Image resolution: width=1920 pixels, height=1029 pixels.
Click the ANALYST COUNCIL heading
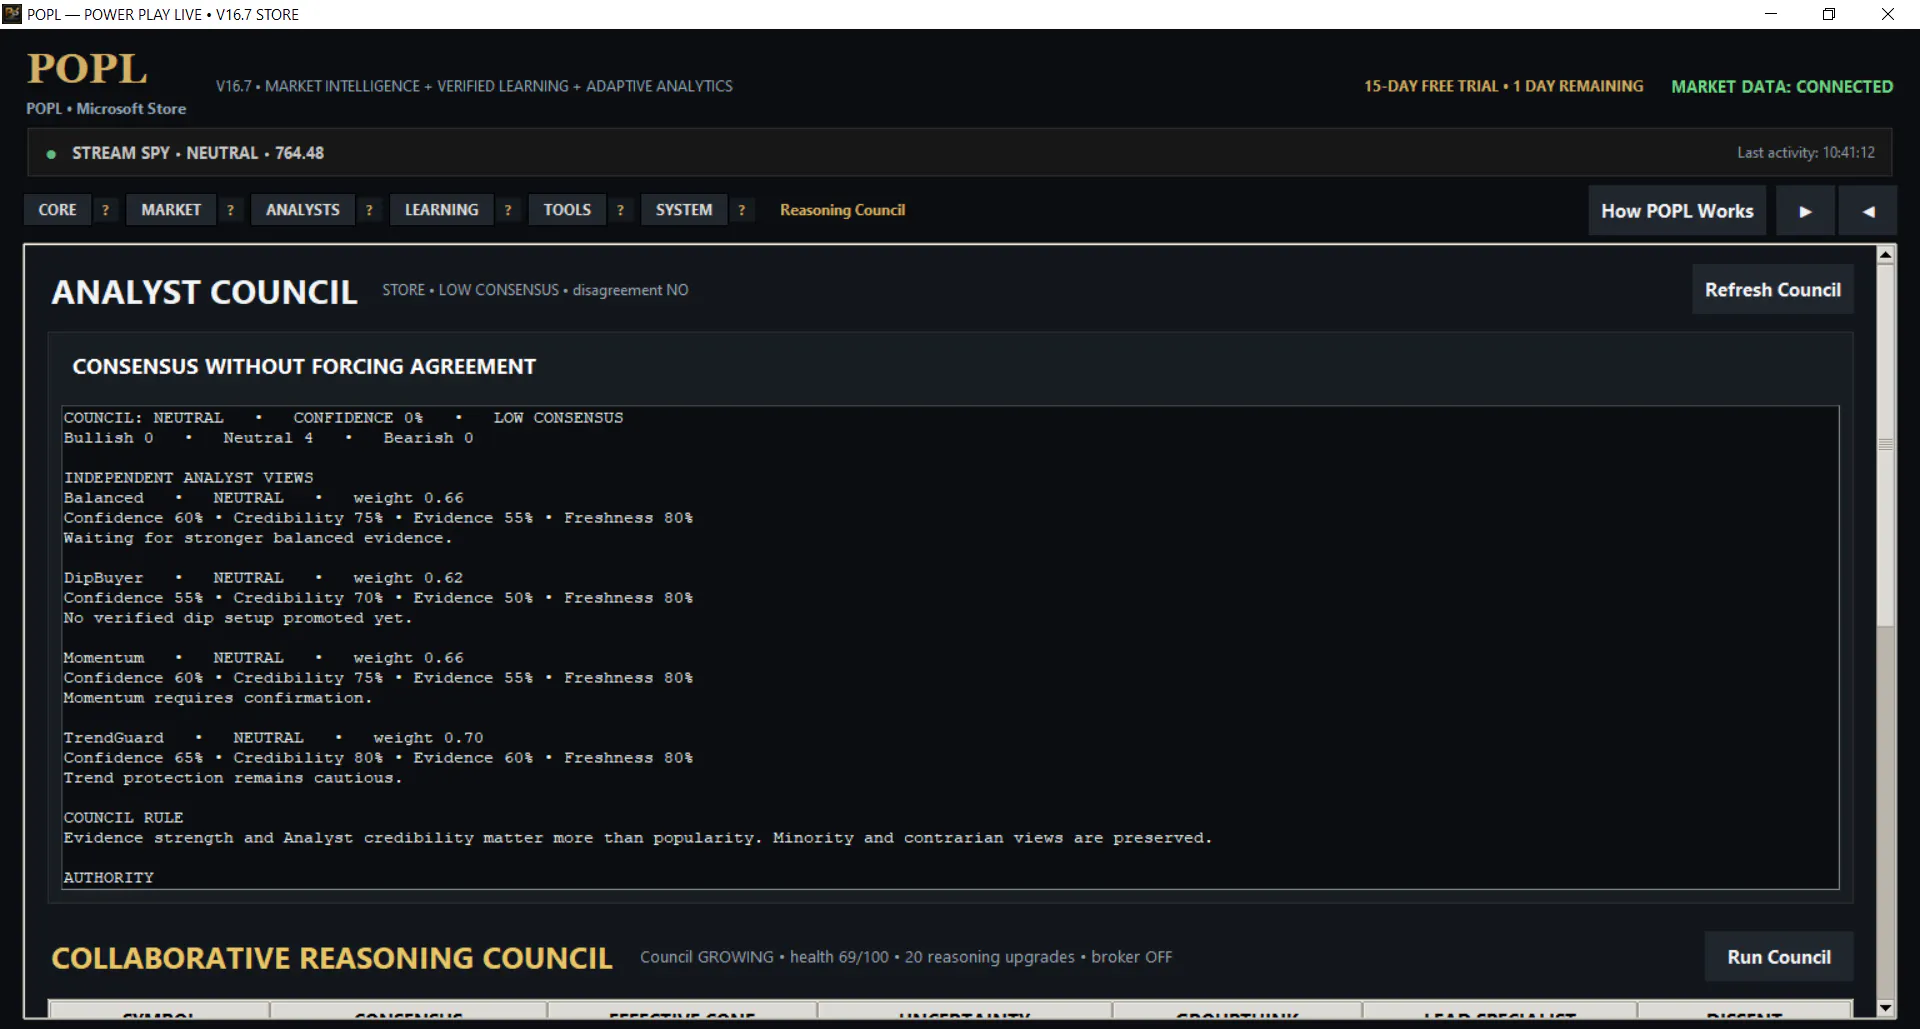pyautogui.click(x=204, y=292)
